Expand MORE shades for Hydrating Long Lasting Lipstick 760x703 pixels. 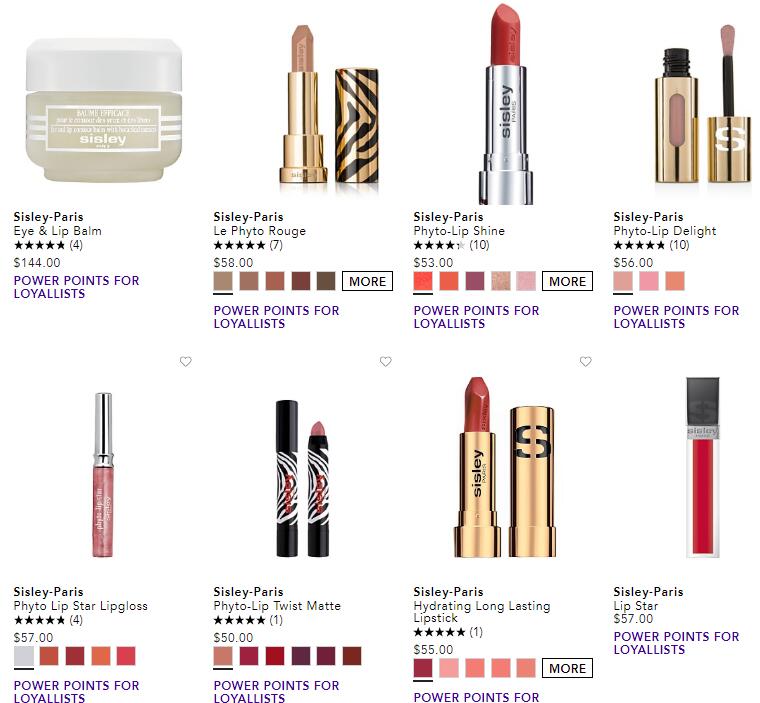coord(567,668)
